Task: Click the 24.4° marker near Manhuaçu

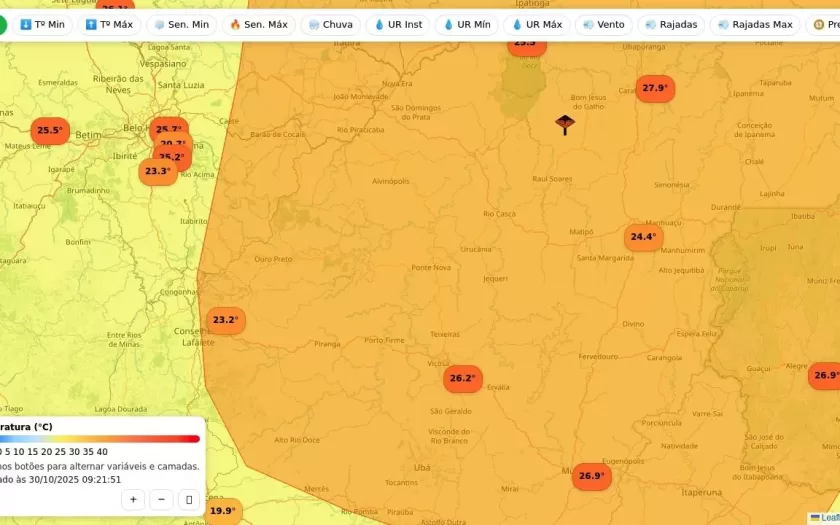Action: point(643,237)
